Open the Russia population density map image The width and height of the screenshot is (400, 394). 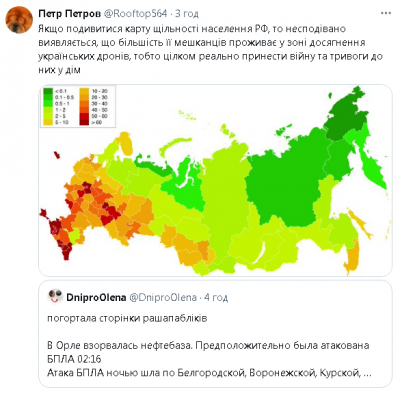pos(215,180)
